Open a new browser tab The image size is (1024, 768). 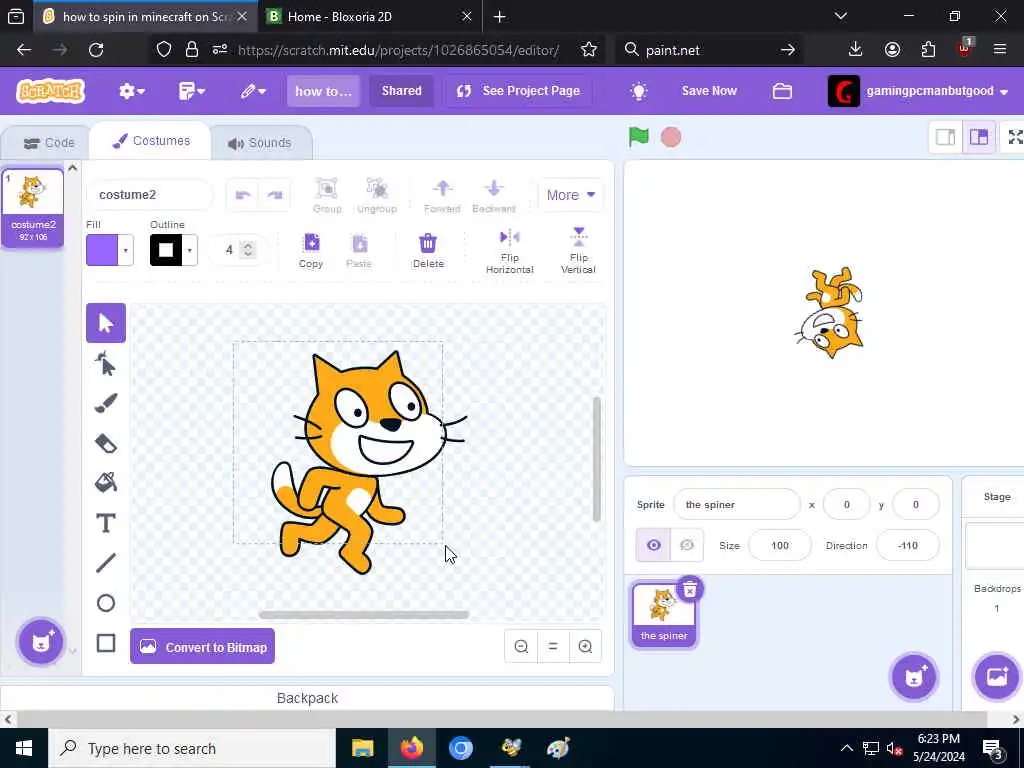(500, 16)
